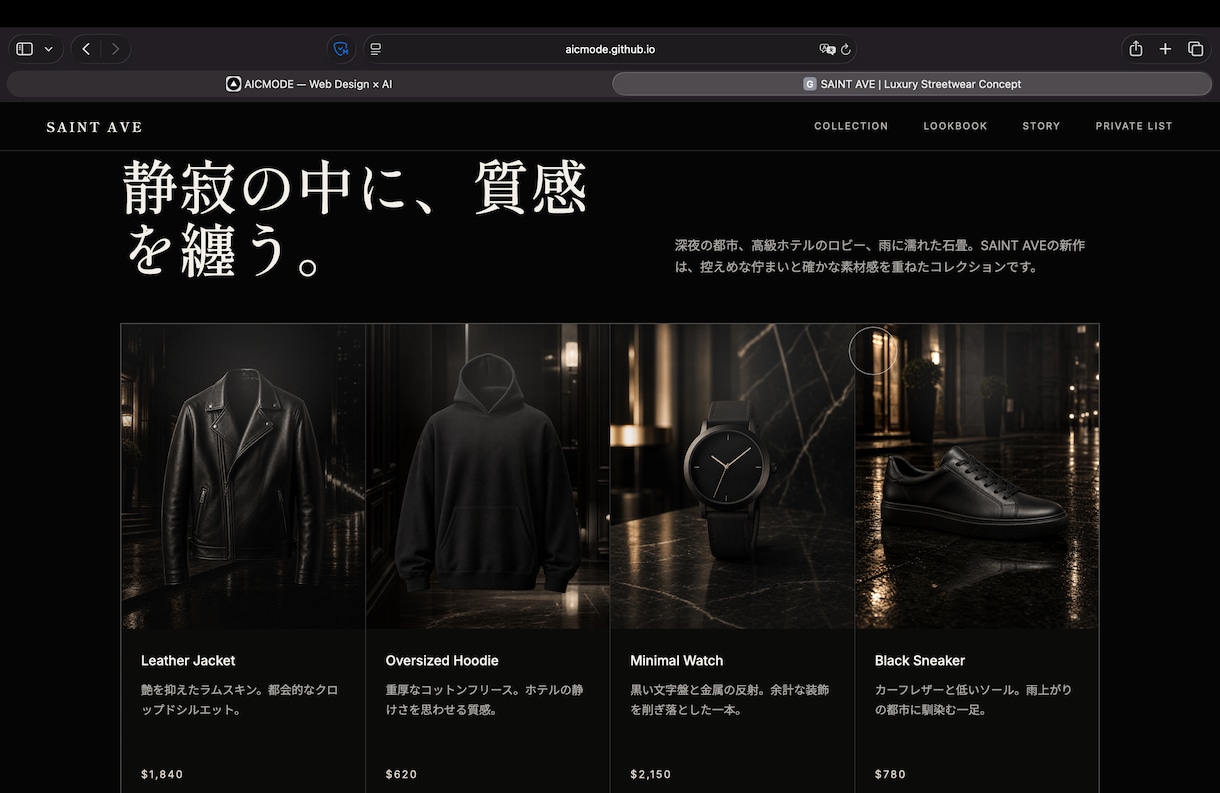Open the Minimal Watch product image
This screenshot has width=1220, height=793.
(732, 476)
